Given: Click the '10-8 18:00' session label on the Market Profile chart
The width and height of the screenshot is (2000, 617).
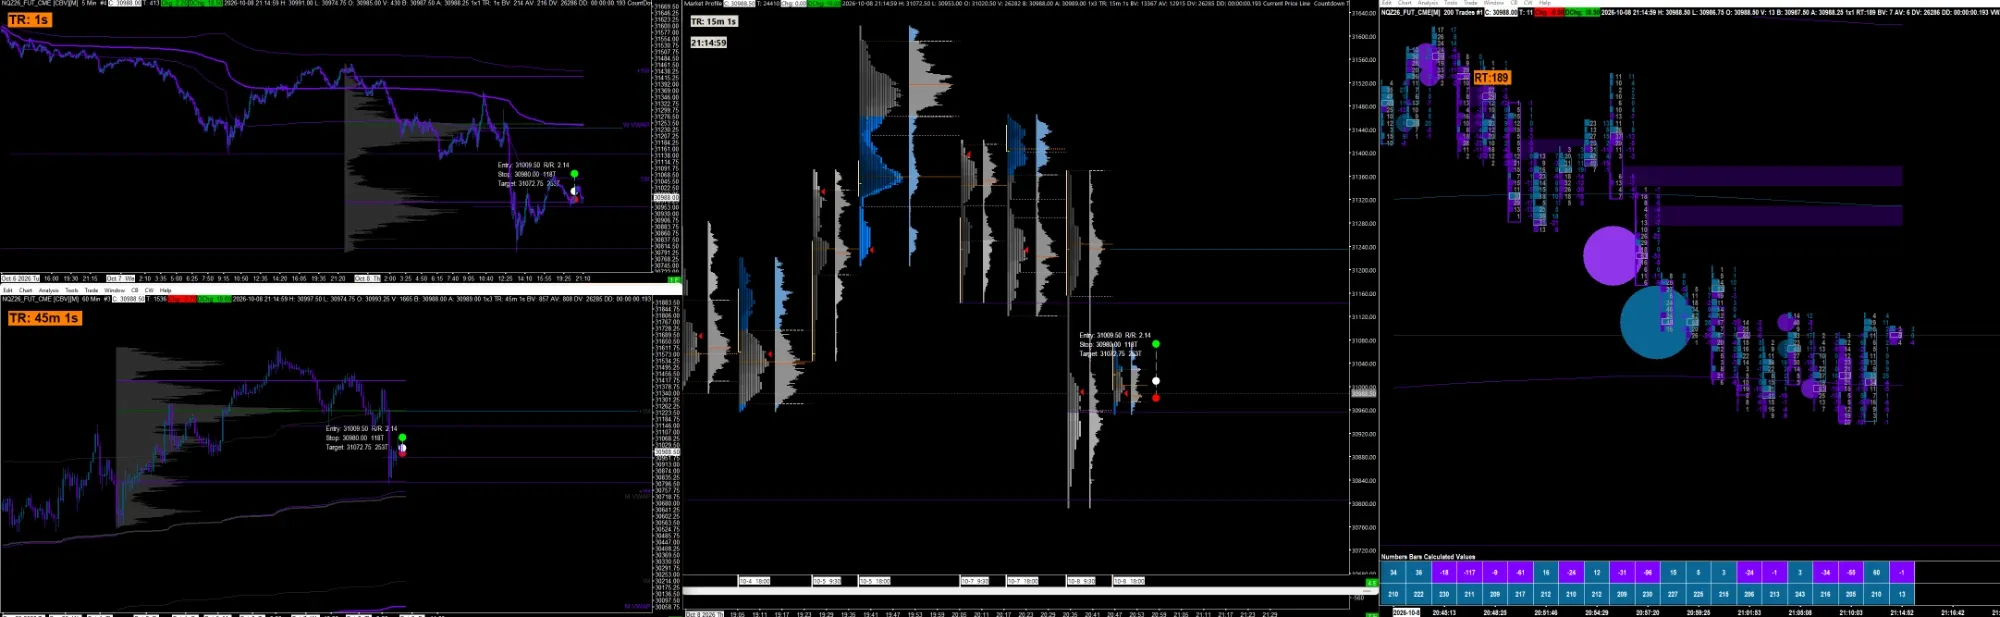Looking at the screenshot, I should pyautogui.click(x=1128, y=581).
